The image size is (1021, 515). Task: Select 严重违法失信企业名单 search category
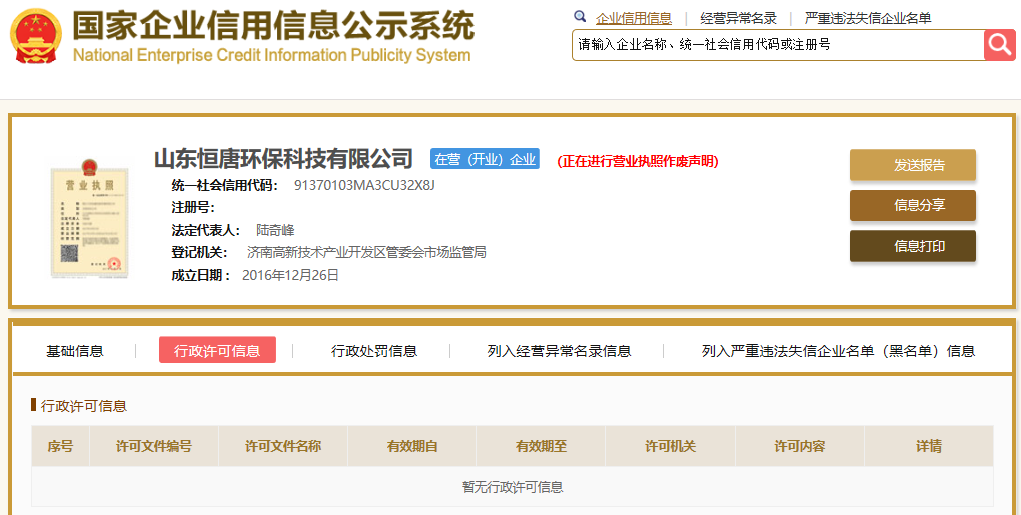(868, 18)
